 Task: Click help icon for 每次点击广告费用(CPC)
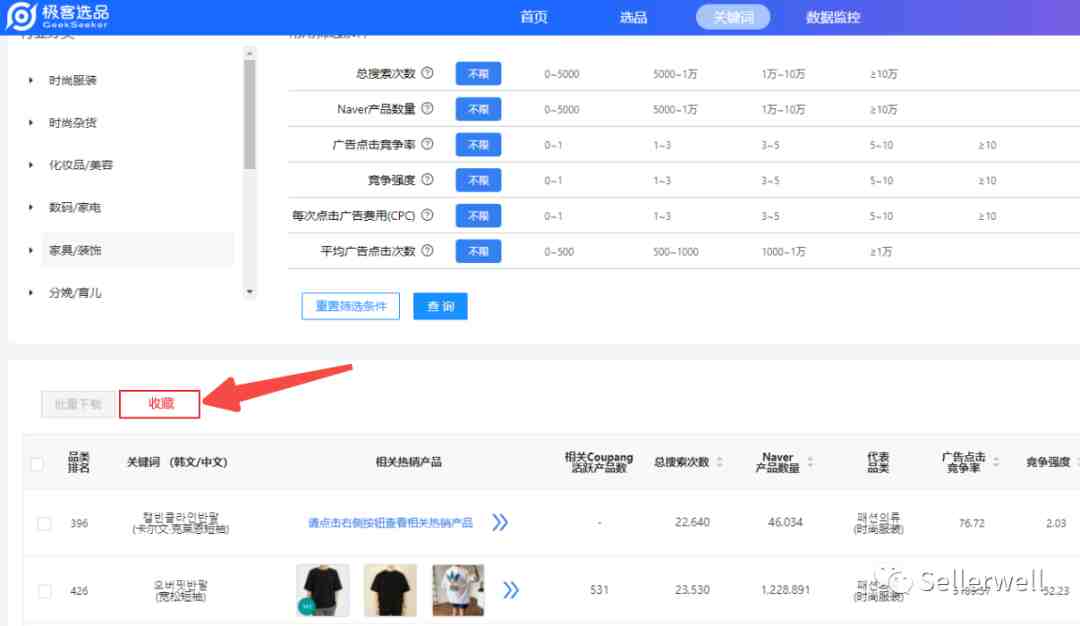427,215
